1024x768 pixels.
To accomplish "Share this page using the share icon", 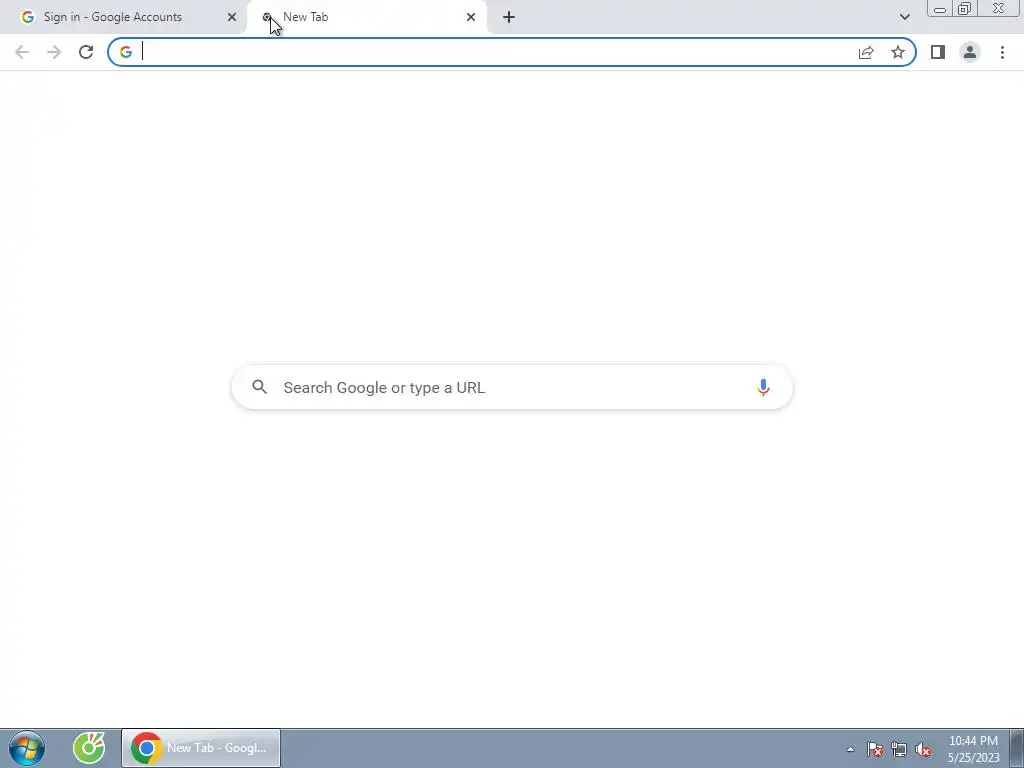I will point(866,52).
